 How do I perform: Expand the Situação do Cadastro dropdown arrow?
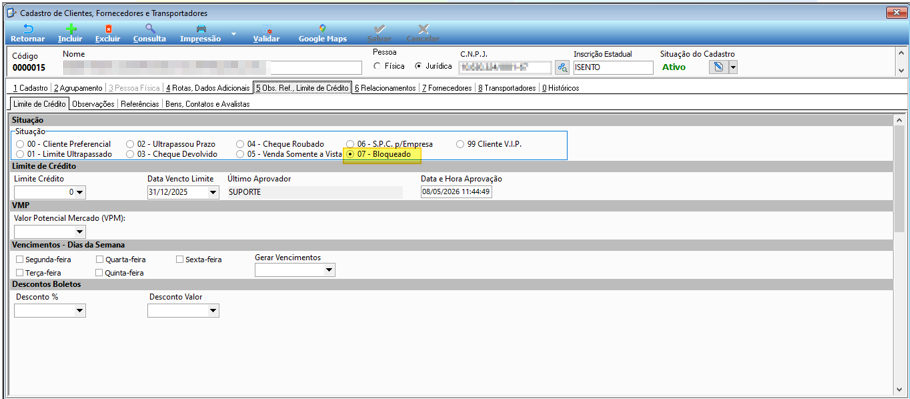tap(732, 67)
